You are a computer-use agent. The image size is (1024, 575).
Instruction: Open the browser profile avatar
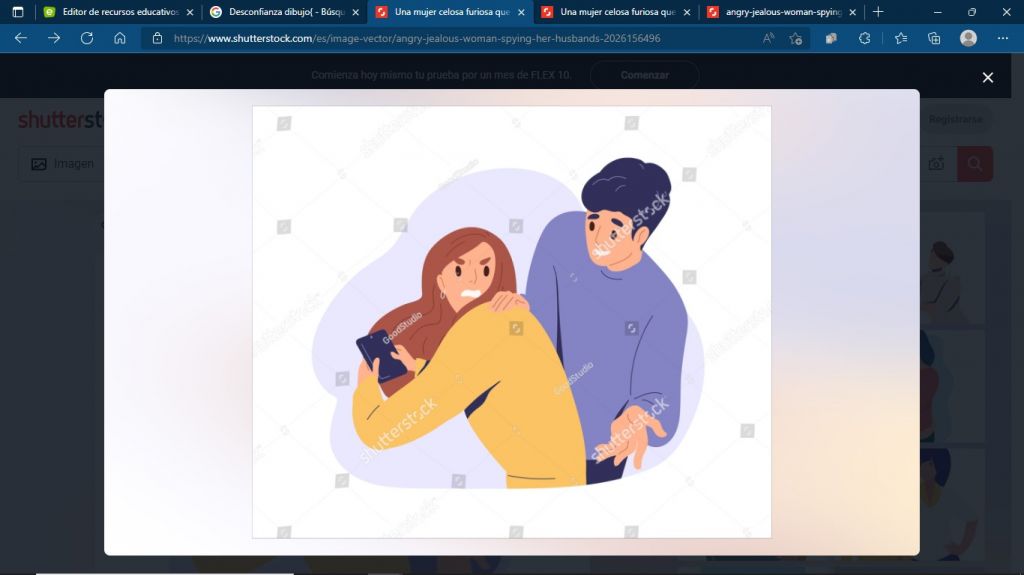pos(968,39)
